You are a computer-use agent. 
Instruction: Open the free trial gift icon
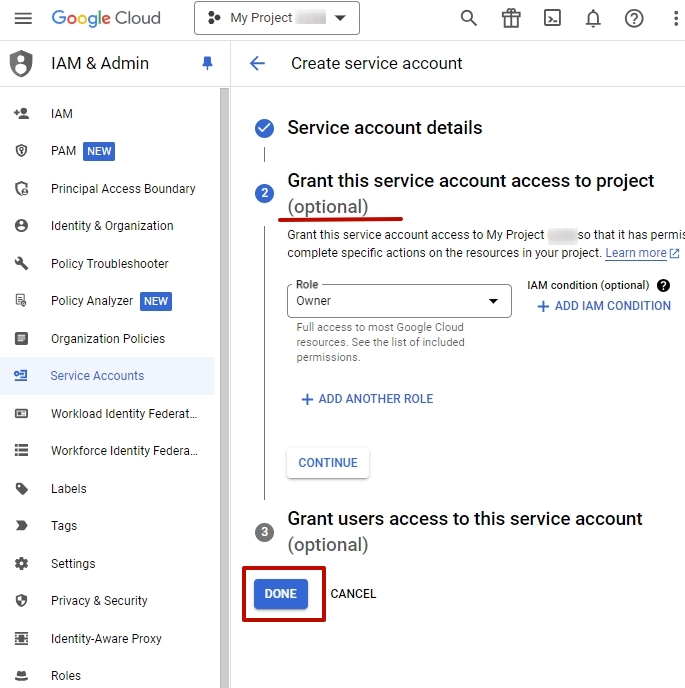[511, 18]
